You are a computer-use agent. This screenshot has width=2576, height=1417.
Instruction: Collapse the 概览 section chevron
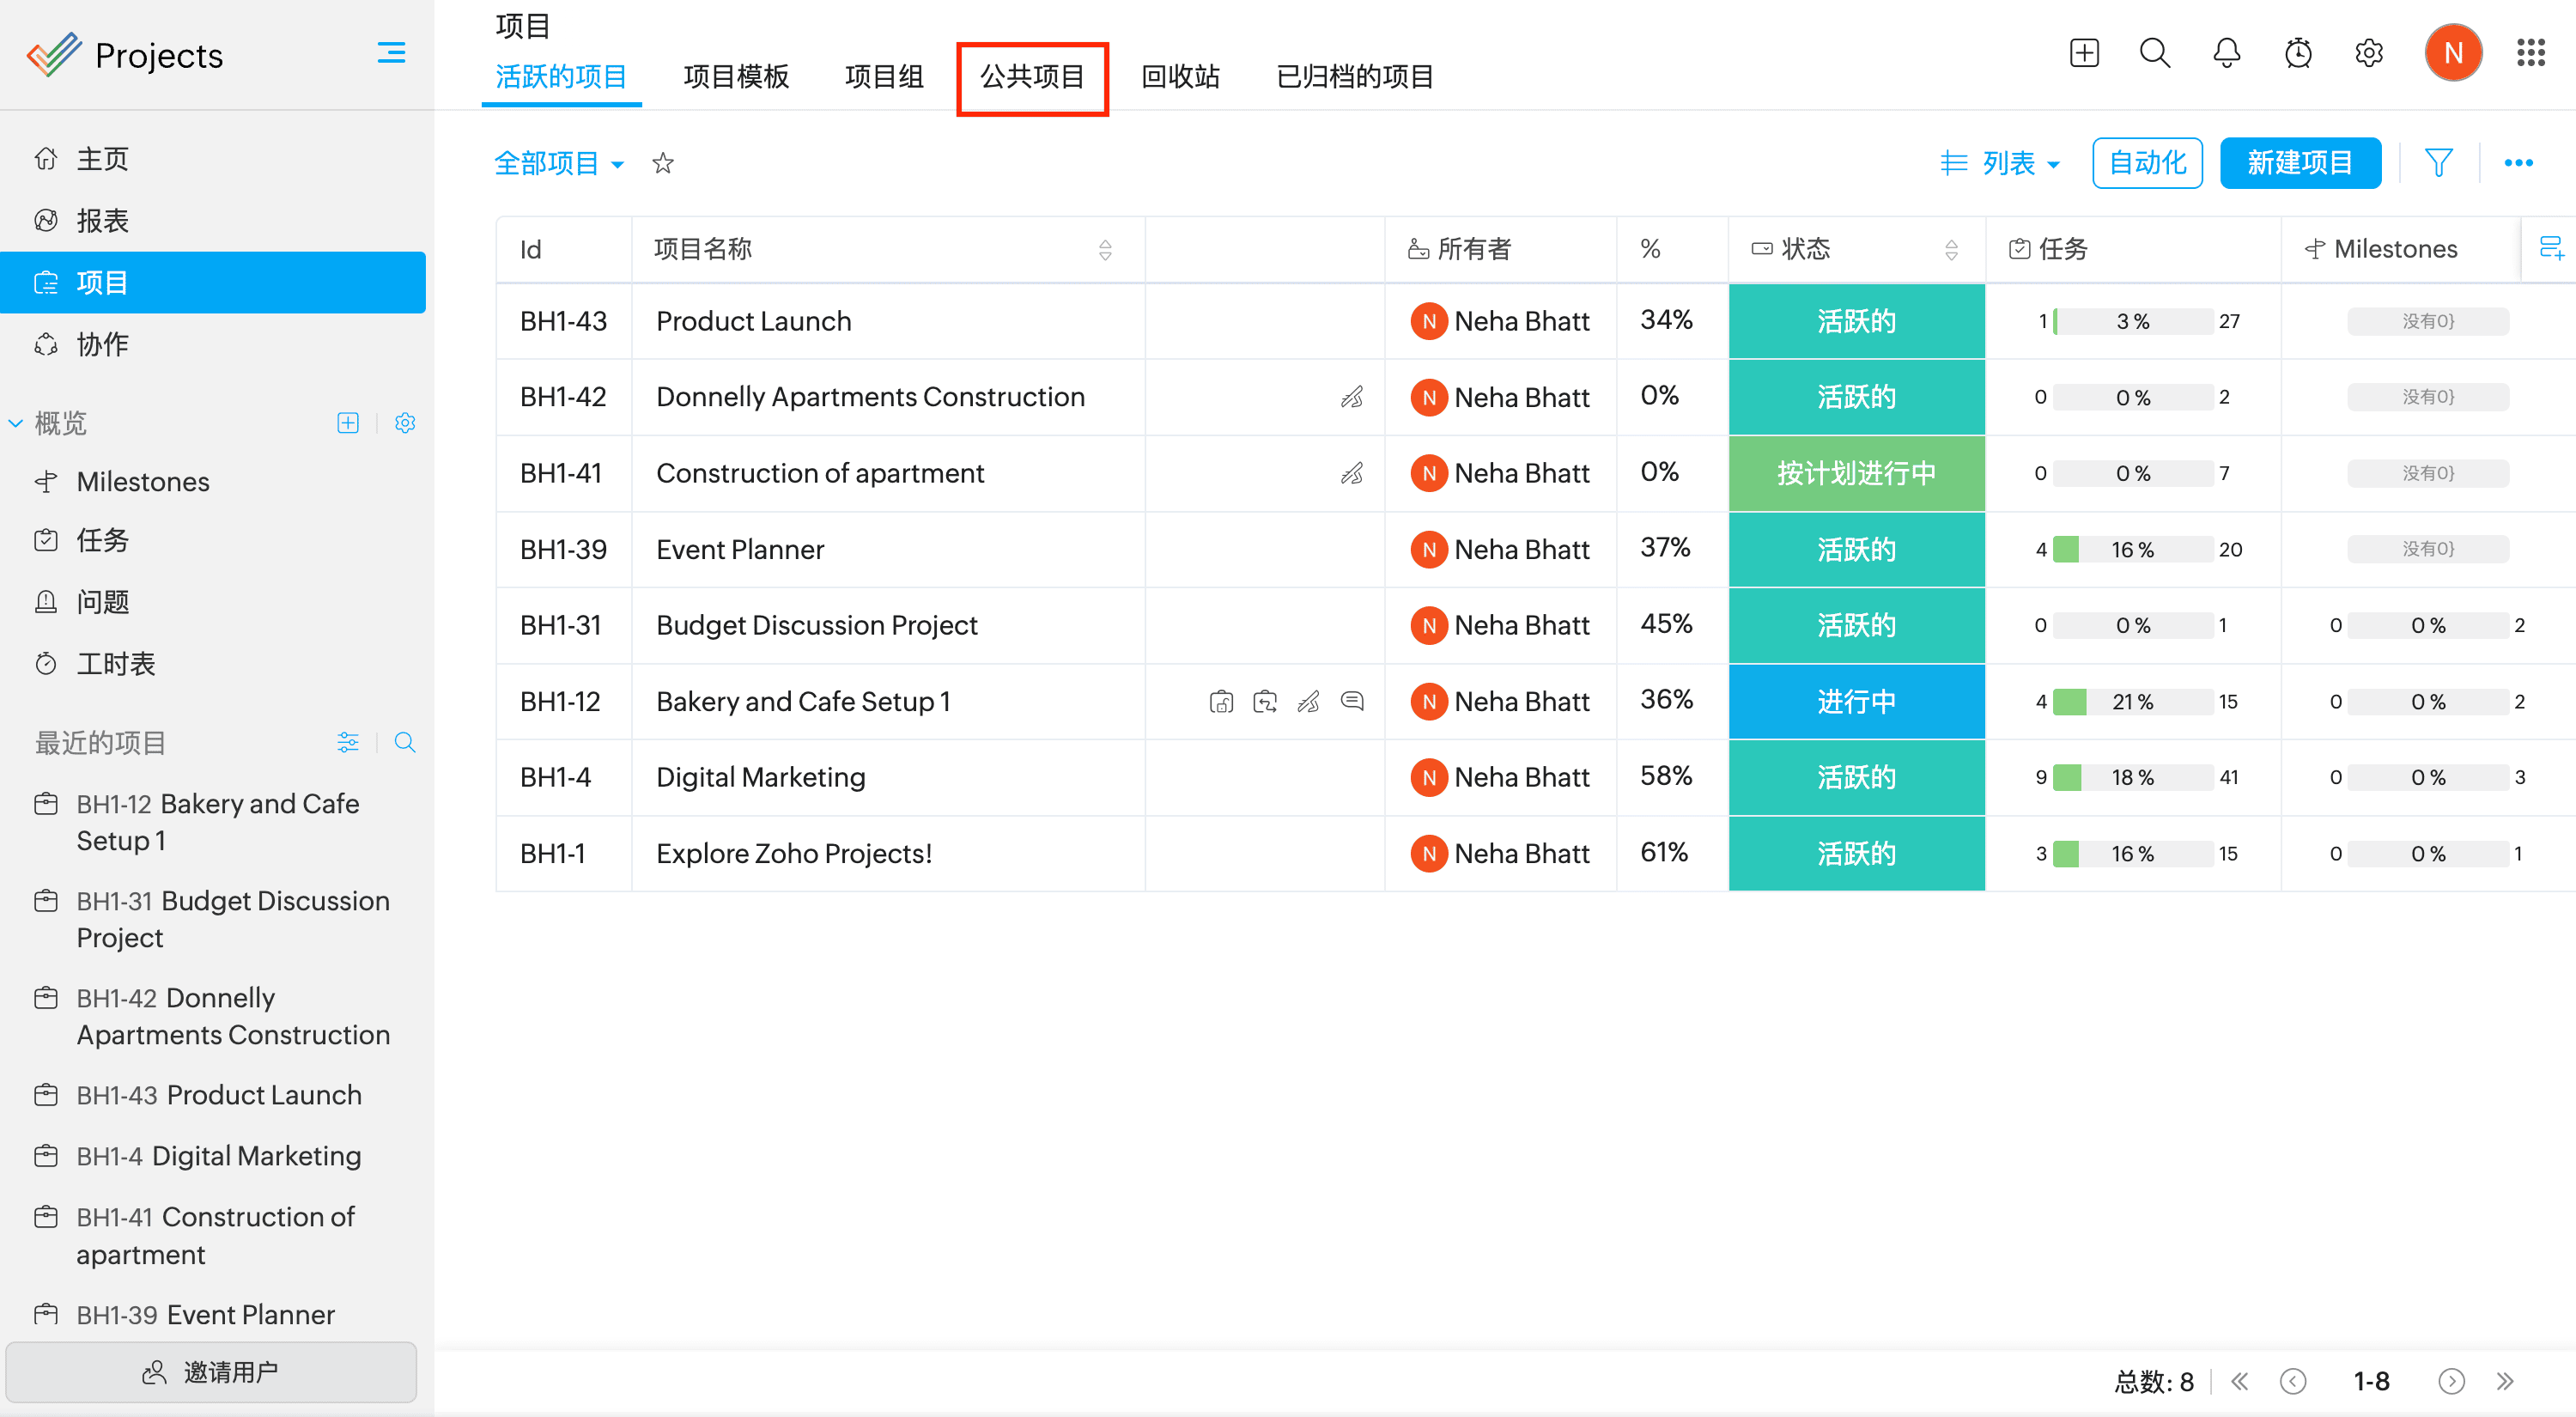tap(16, 423)
